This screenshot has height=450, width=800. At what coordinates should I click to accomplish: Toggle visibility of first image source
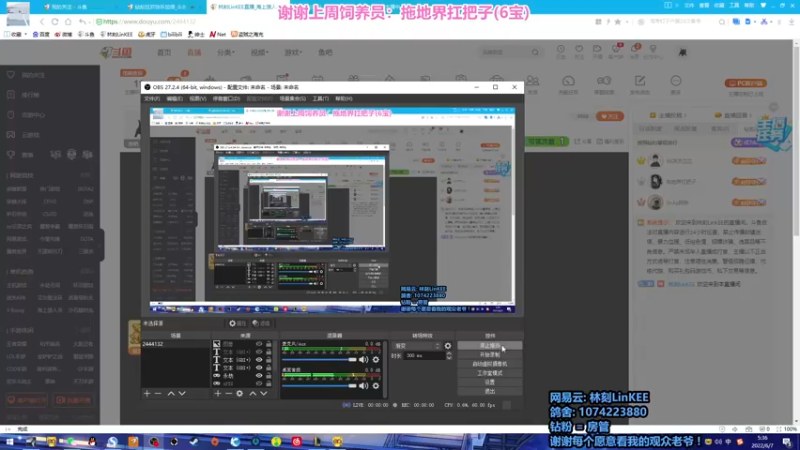(x=259, y=344)
